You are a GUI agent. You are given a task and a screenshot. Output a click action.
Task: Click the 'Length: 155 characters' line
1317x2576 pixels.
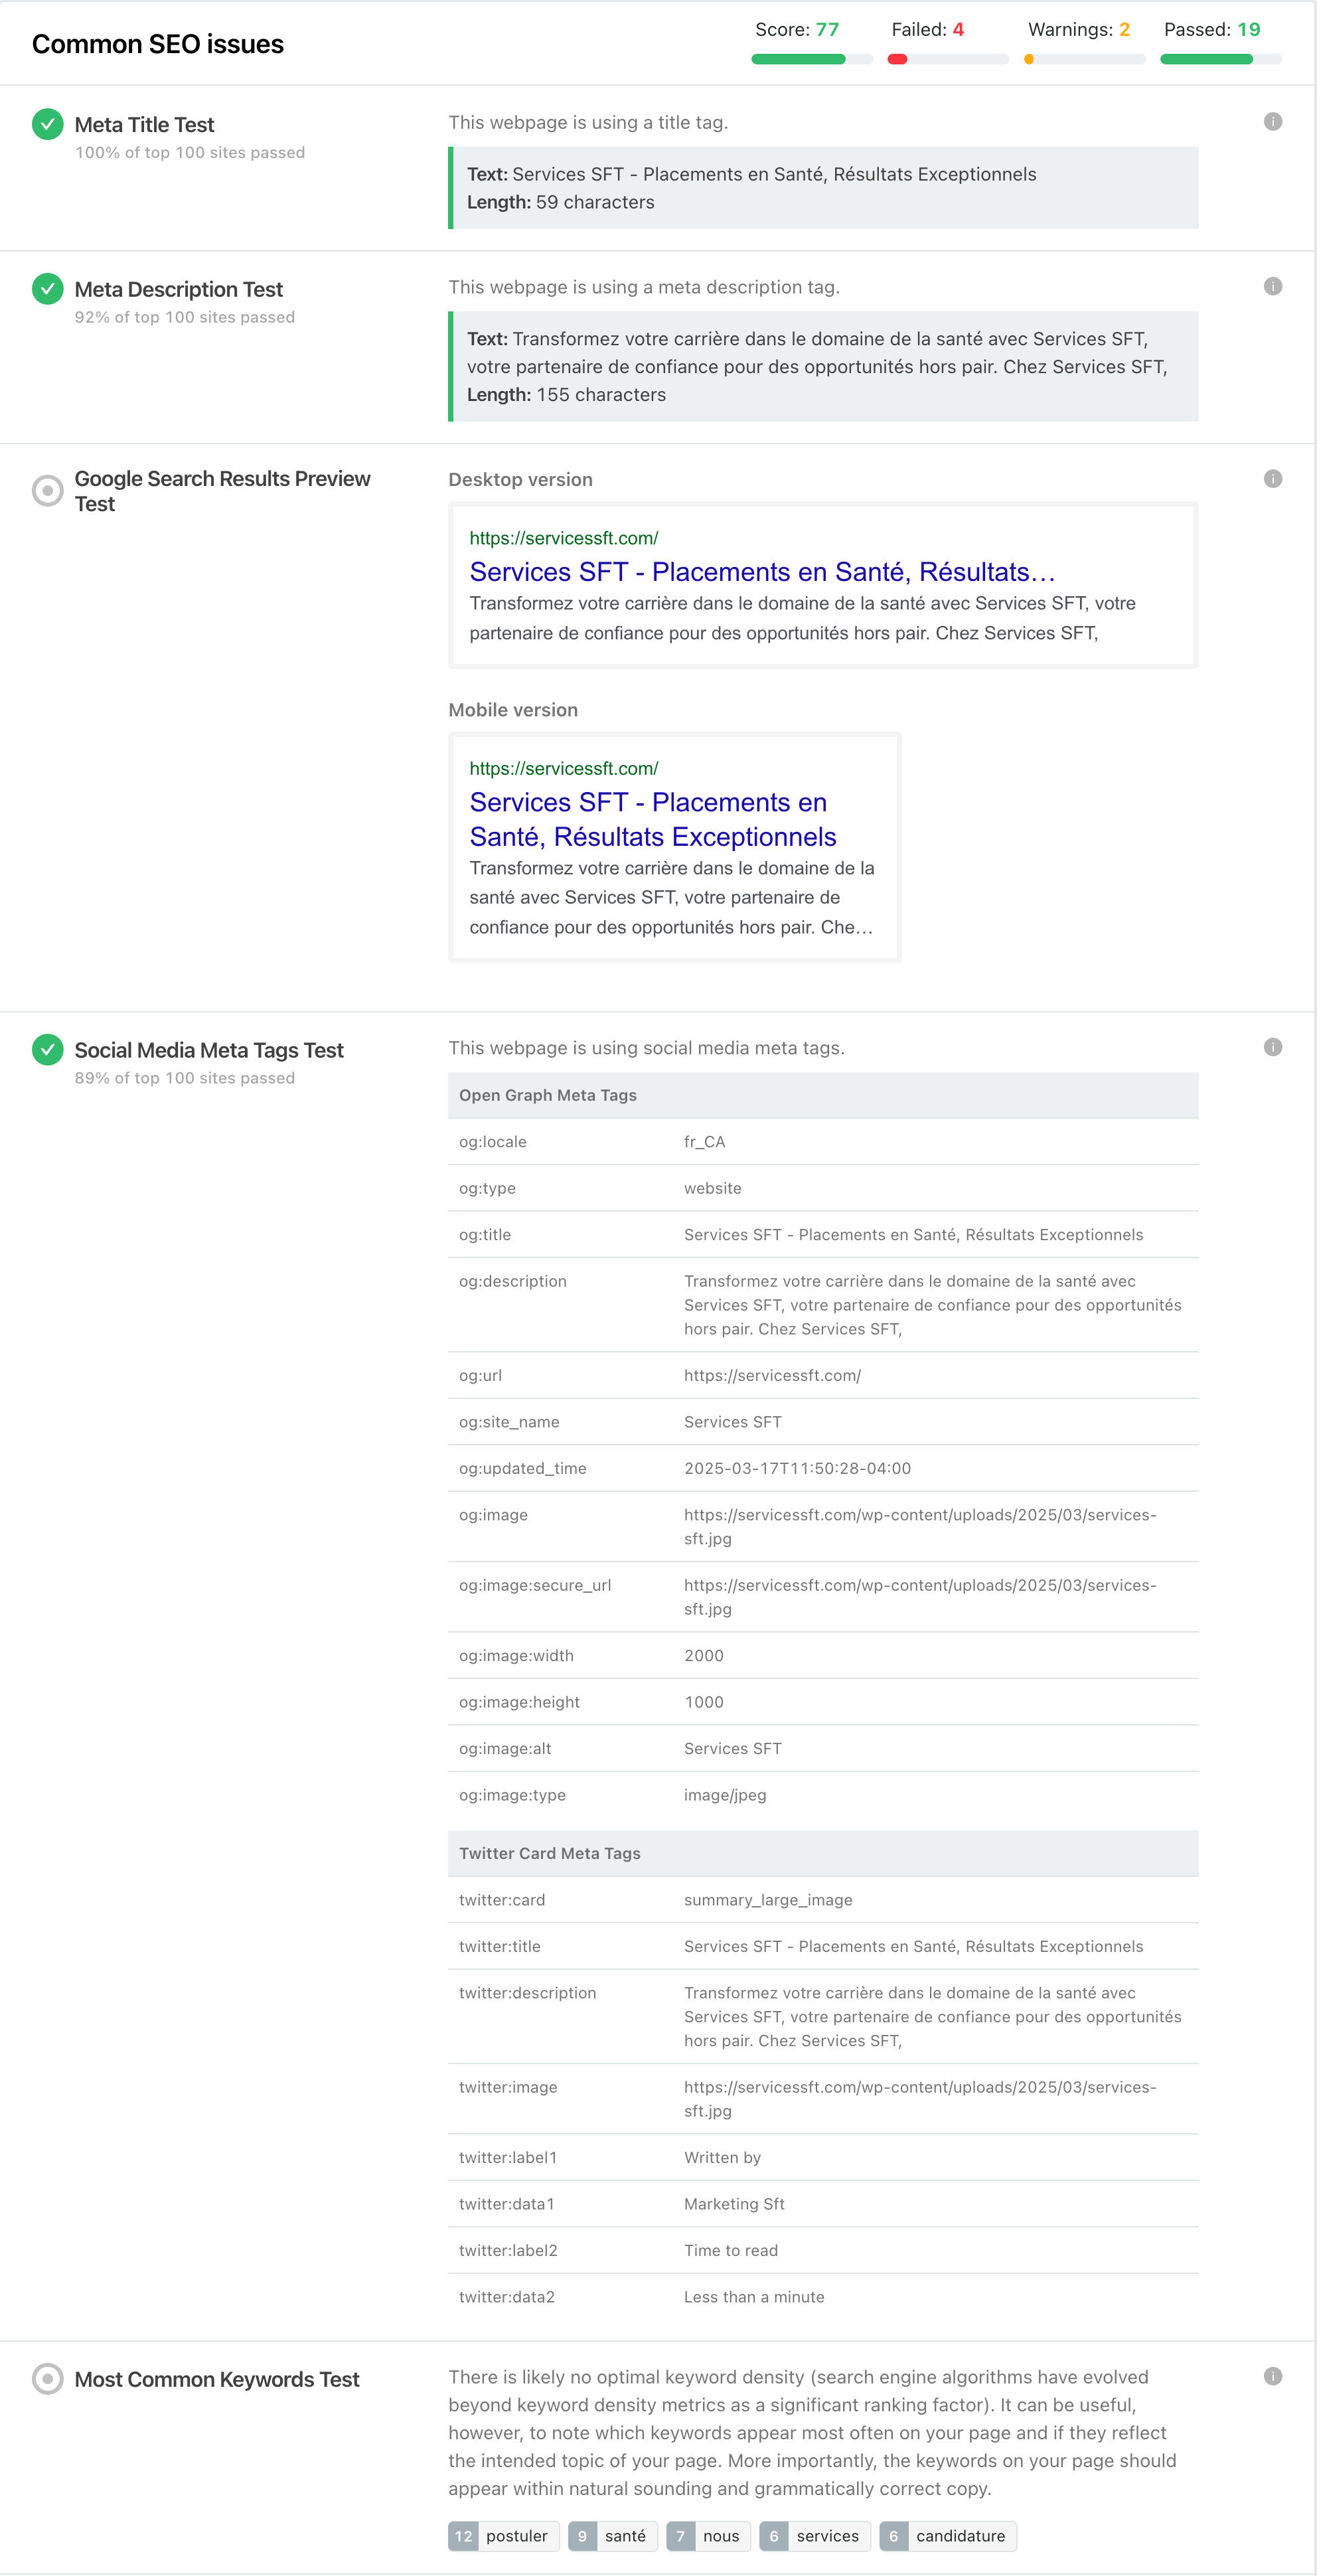tap(566, 395)
